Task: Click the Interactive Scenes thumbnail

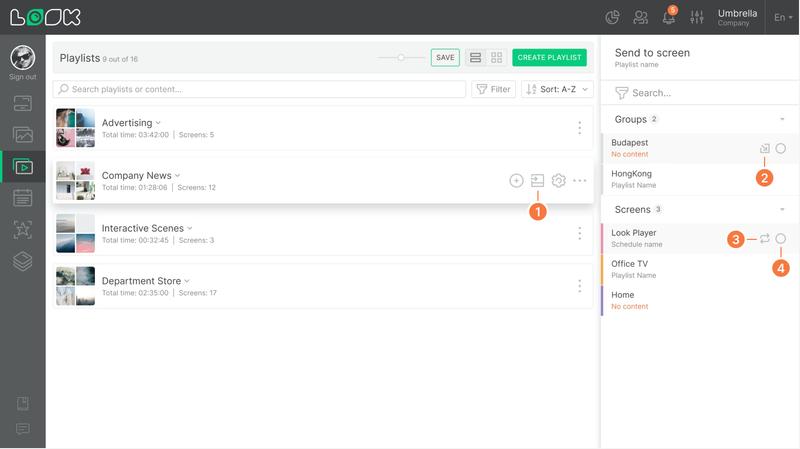Action: pos(76,233)
